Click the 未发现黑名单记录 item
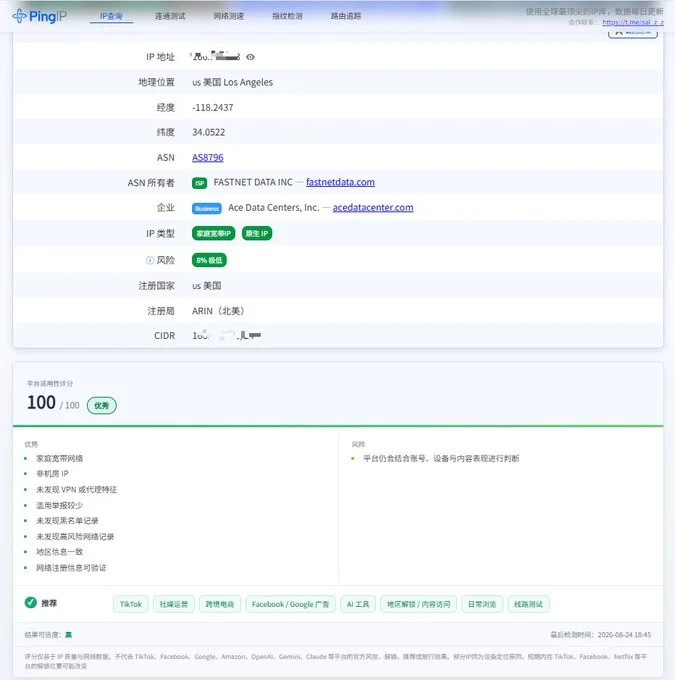675x680 pixels. coord(67,520)
